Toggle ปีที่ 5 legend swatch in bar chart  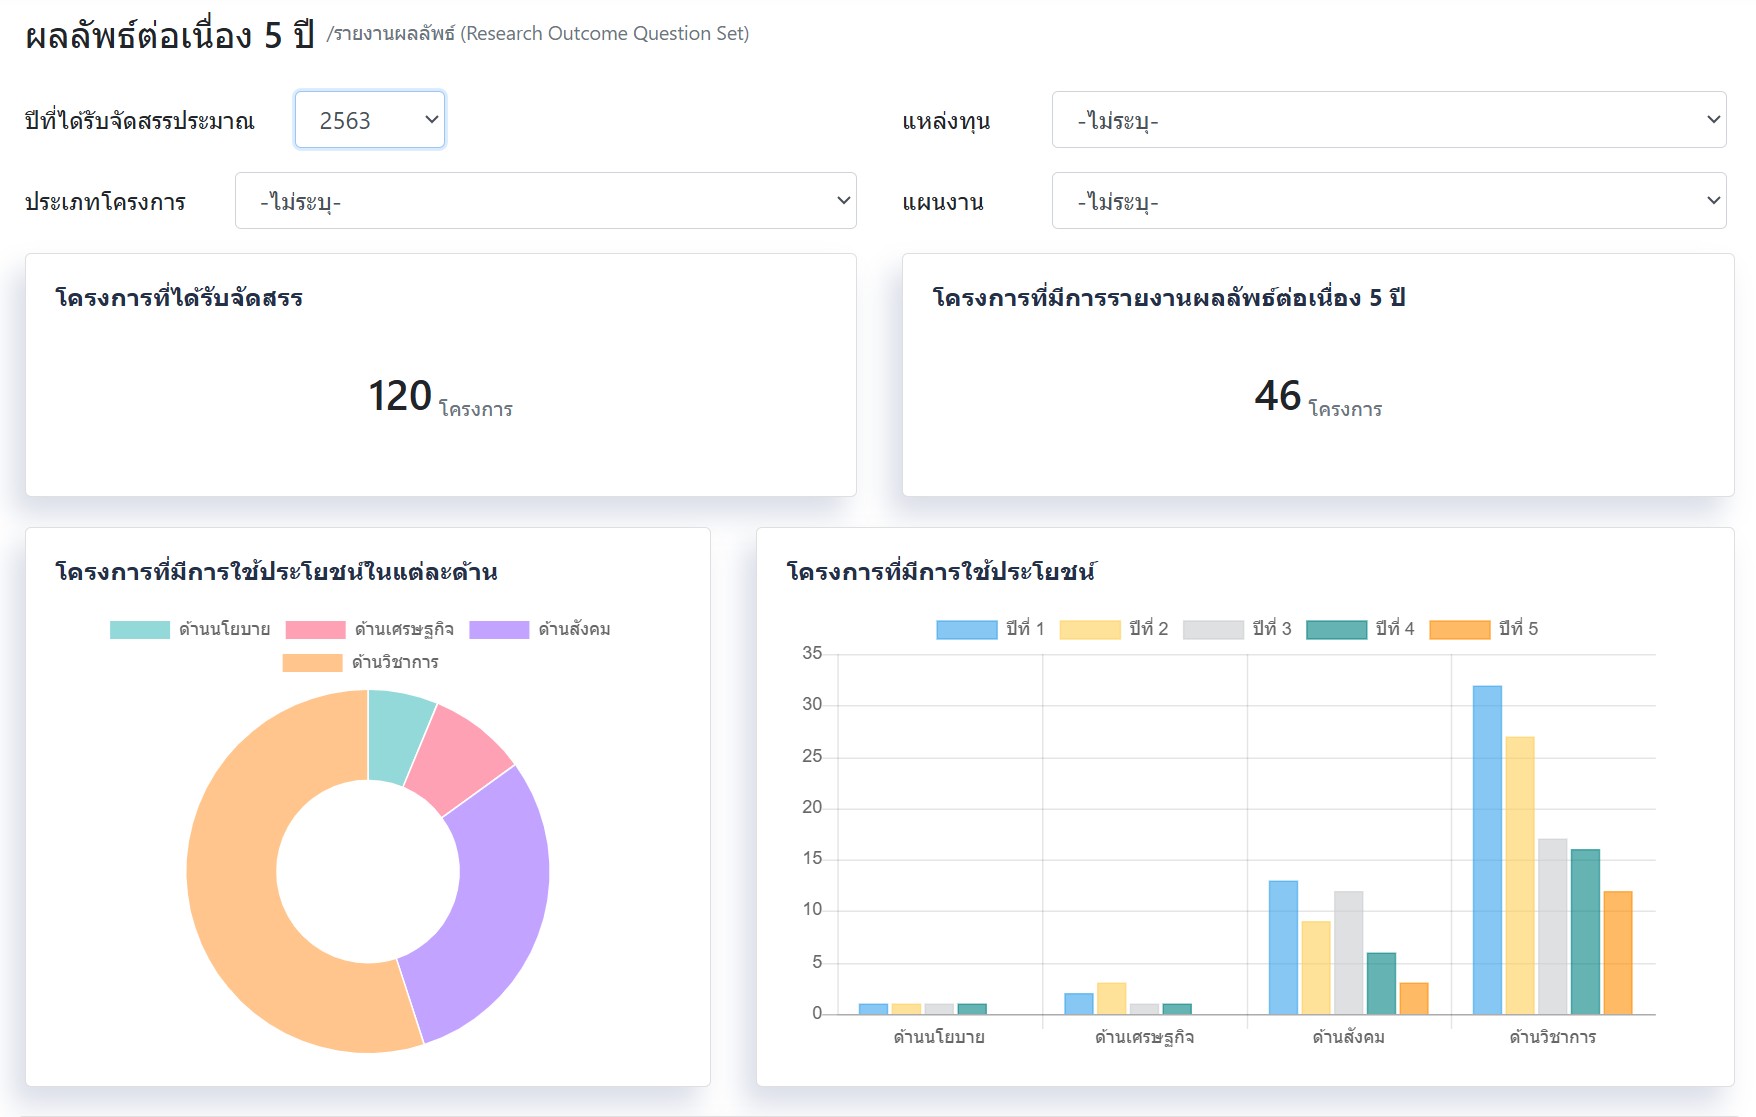1460,629
